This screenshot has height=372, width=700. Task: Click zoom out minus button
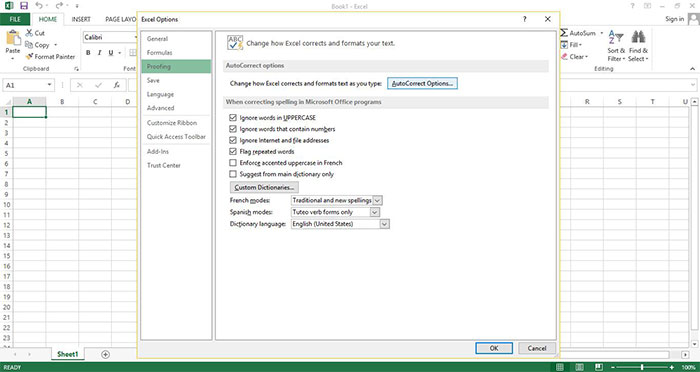[613, 367]
